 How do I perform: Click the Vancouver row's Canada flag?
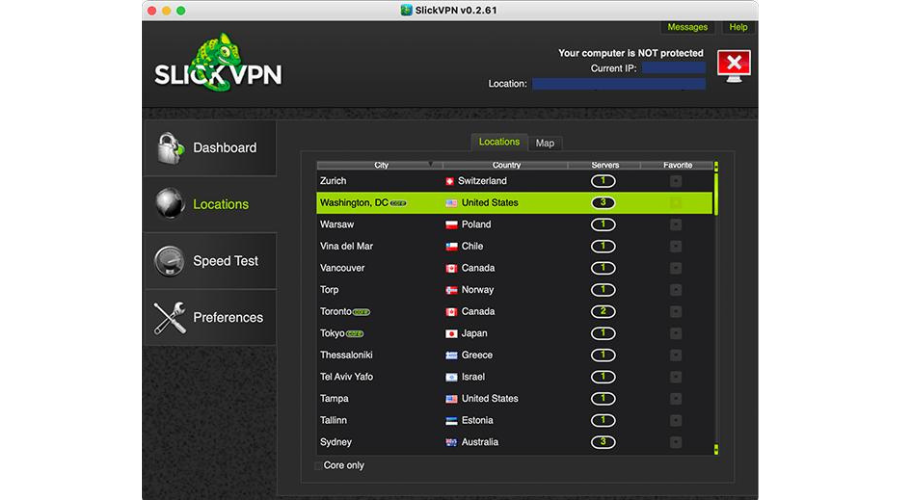click(x=451, y=269)
